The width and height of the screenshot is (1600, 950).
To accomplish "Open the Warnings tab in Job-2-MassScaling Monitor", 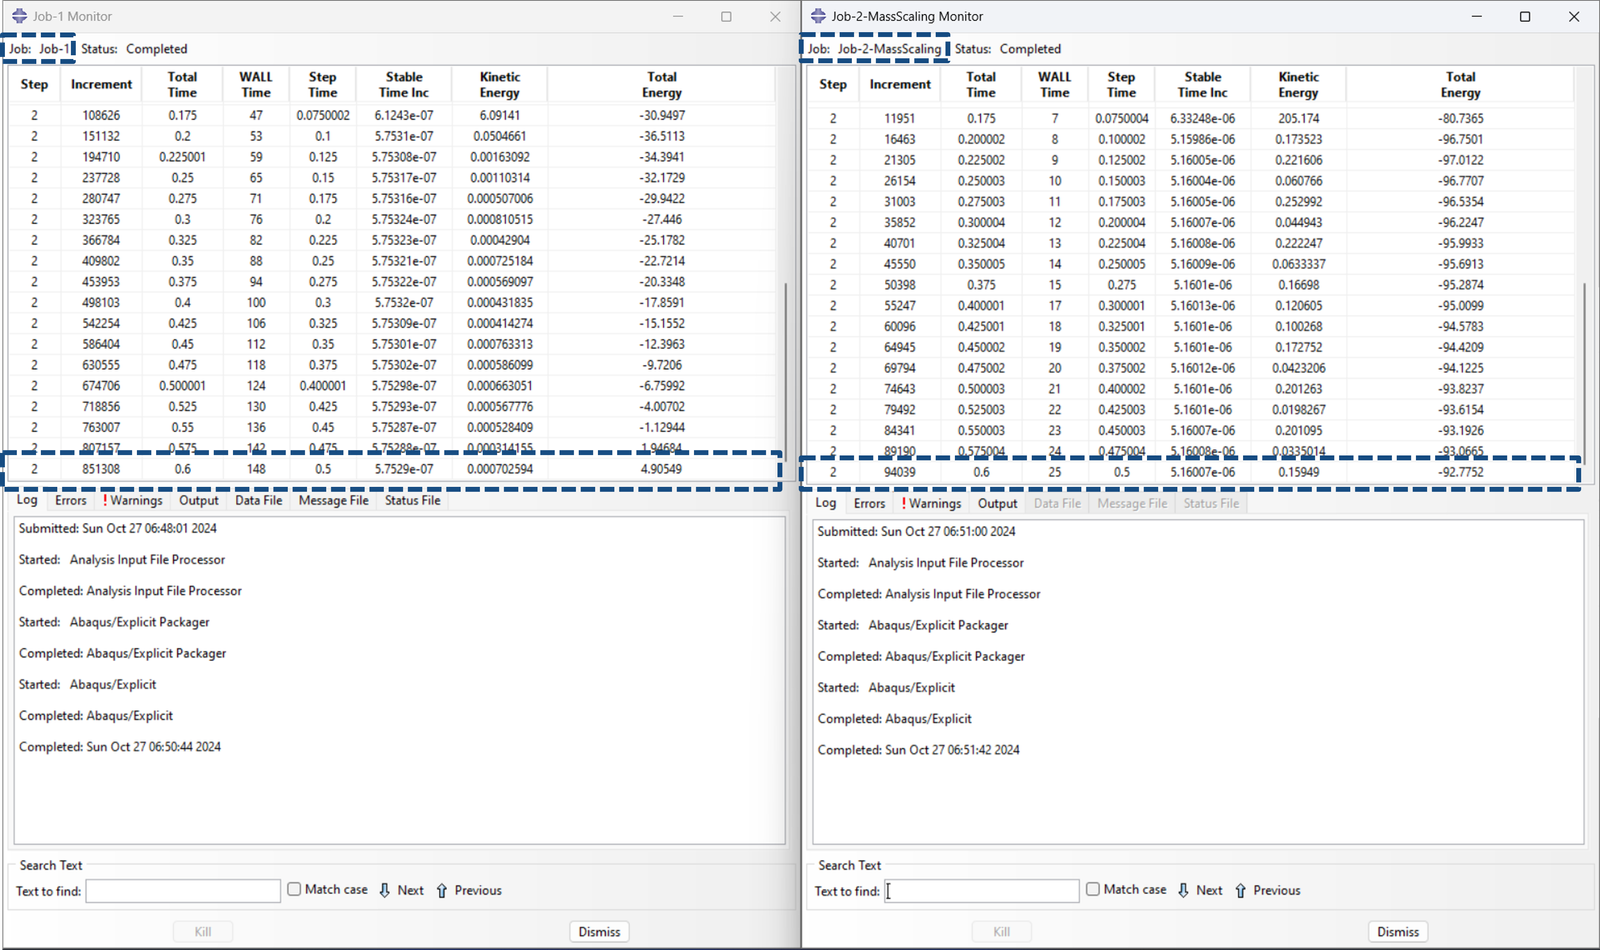I will 932,503.
